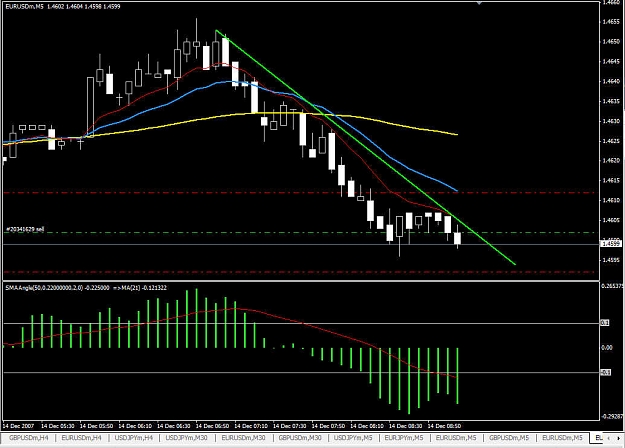Select the GBPUSDm,M30 chart tab
This screenshot has height=448, width=625.
300,438
